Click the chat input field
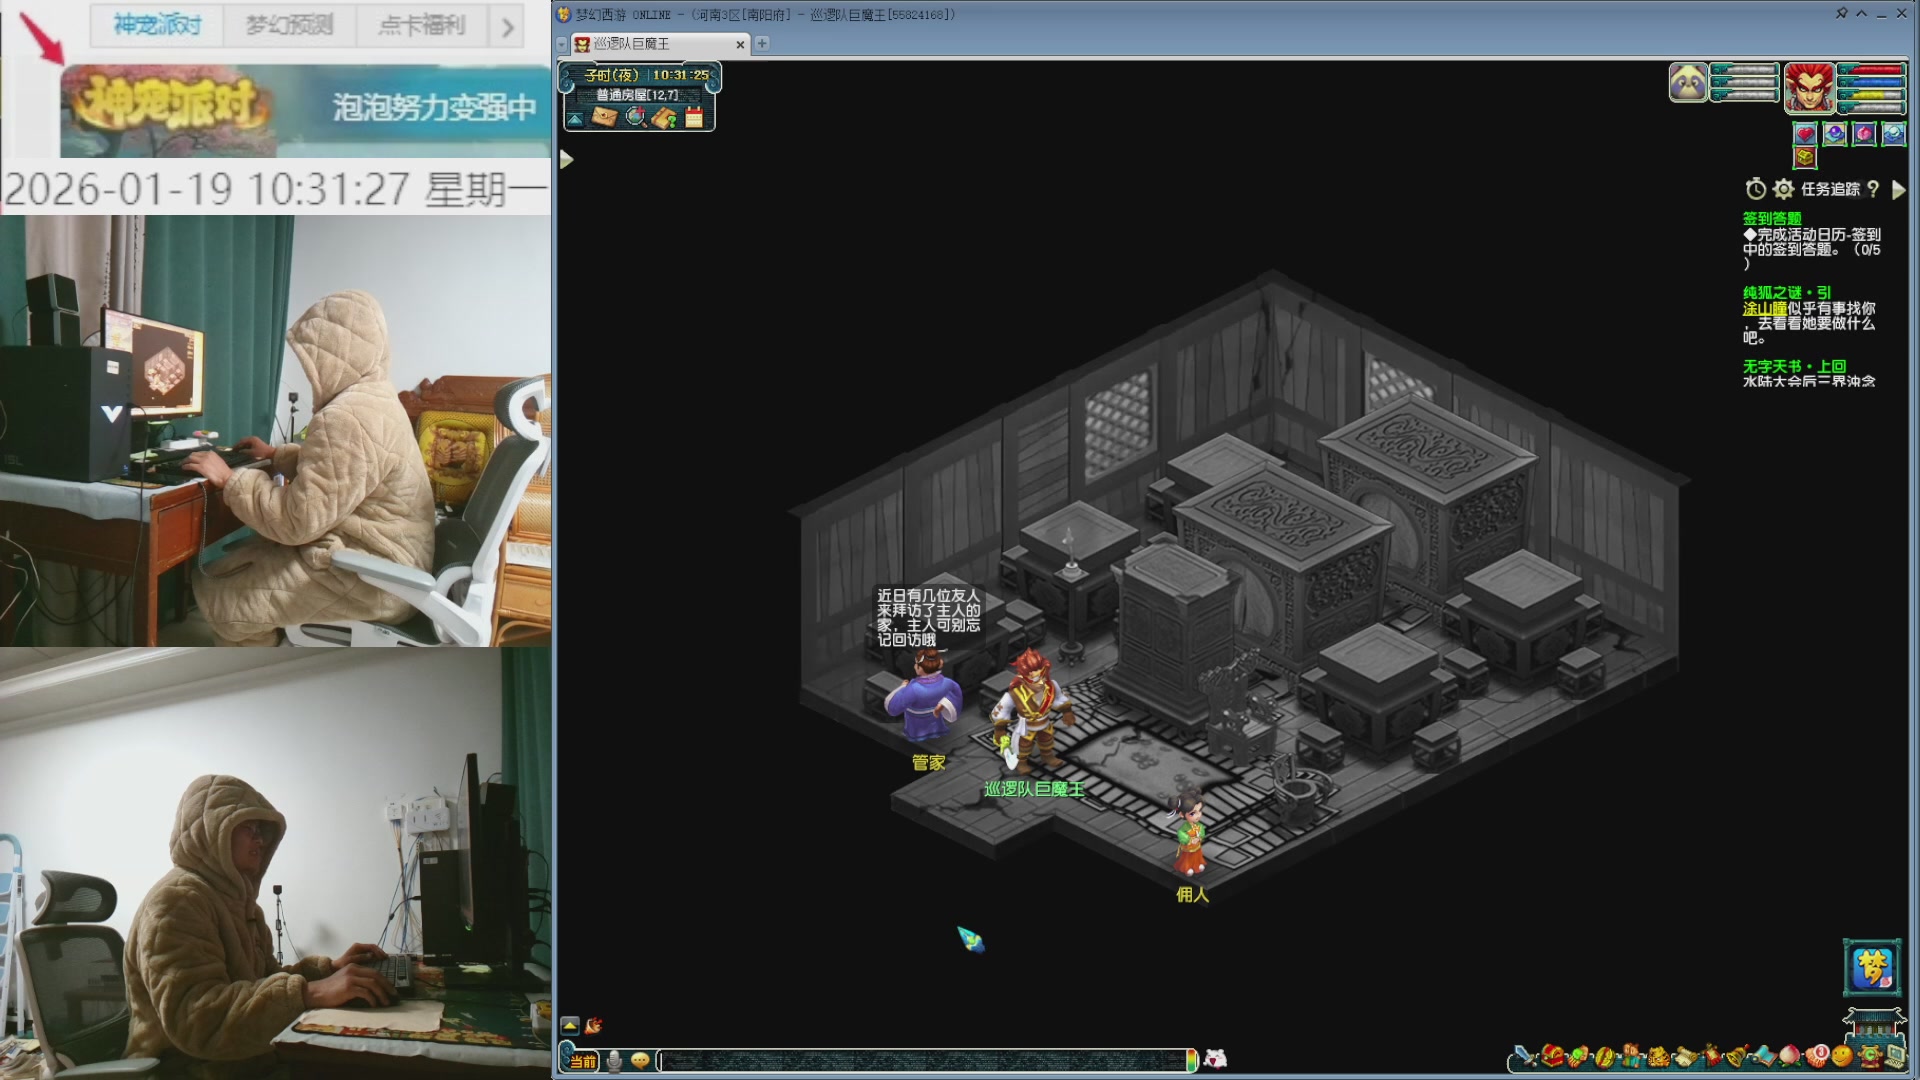This screenshot has height=1080, width=1920. pyautogui.click(x=920, y=1060)
